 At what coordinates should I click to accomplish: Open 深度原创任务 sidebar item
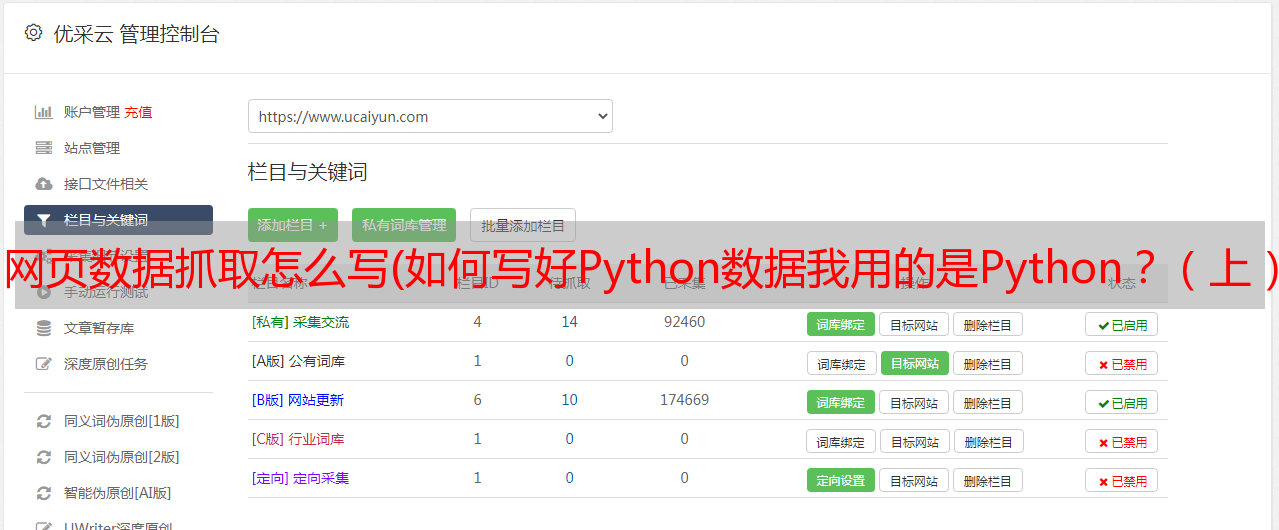(x=106, y=364)
